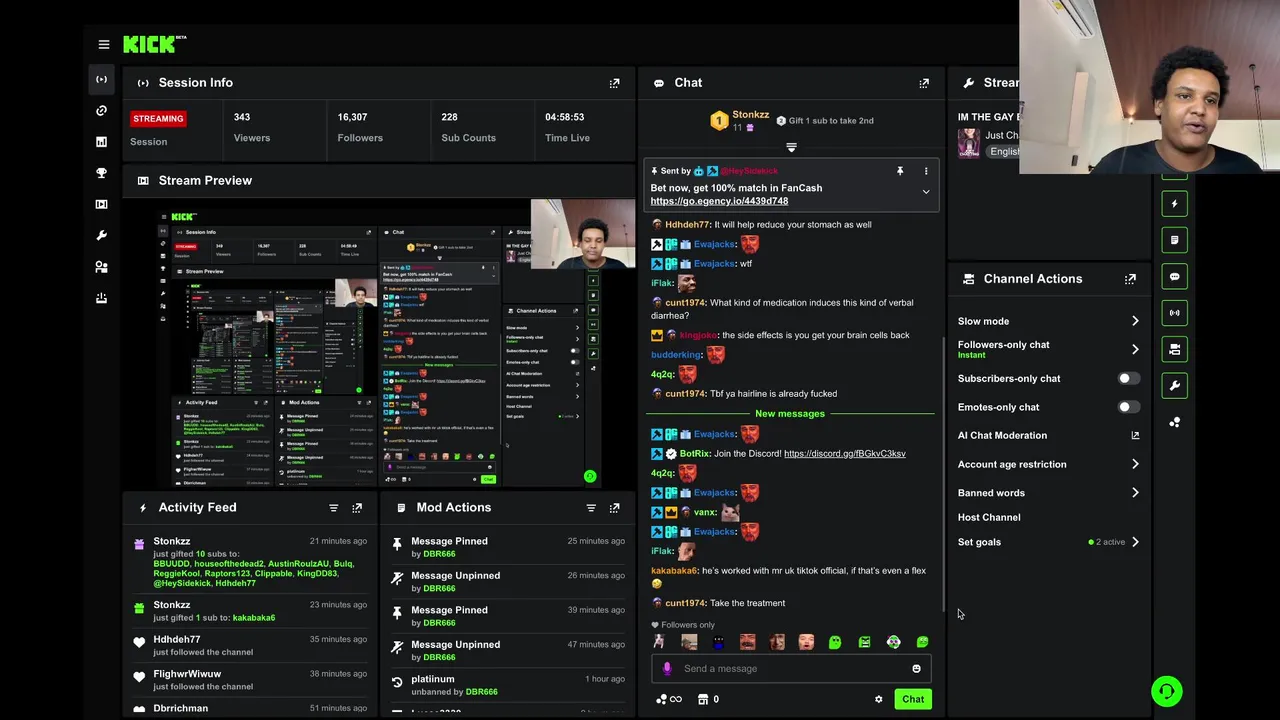Pop out the Activity Feed panel

point(357,508)
